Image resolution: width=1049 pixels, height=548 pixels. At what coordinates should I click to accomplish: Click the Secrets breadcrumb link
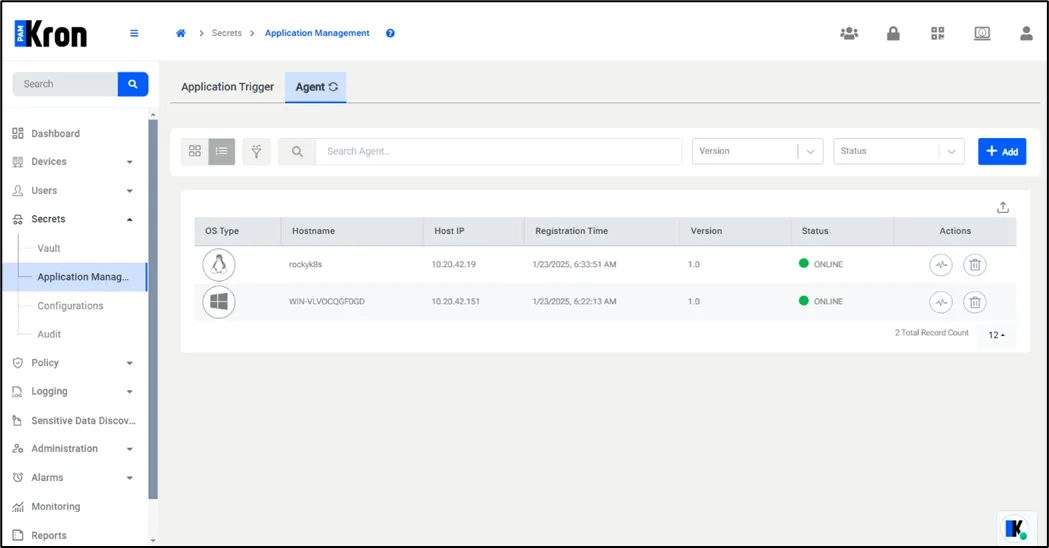[x=227, y=33]
